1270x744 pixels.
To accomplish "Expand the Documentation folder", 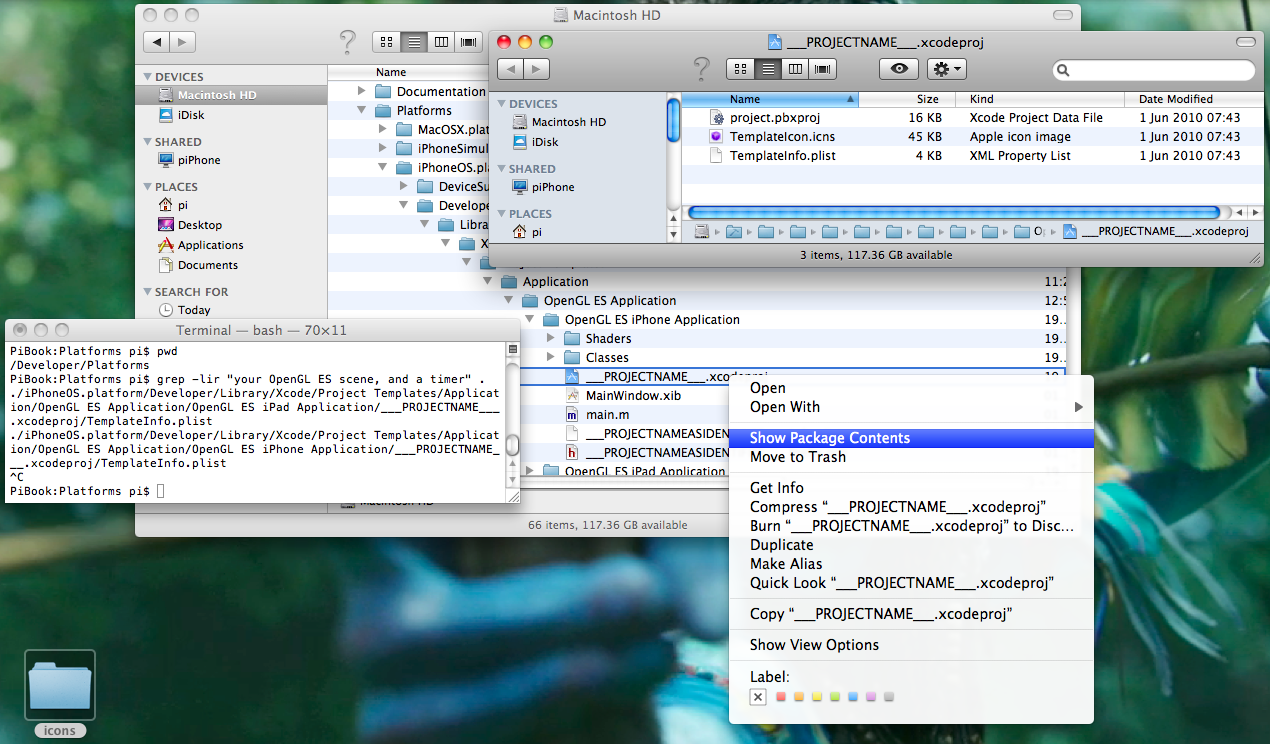I will coord(362,91).
